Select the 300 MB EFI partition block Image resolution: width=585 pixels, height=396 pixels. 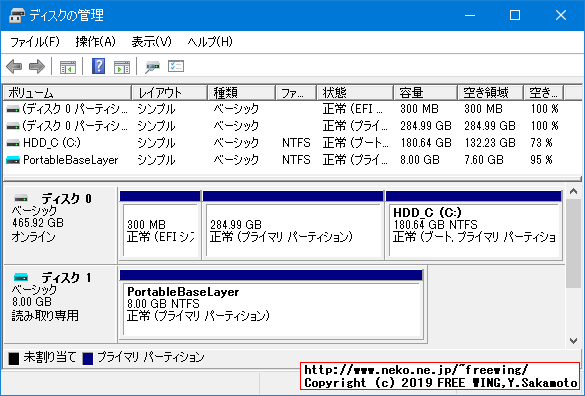[160, 225]
